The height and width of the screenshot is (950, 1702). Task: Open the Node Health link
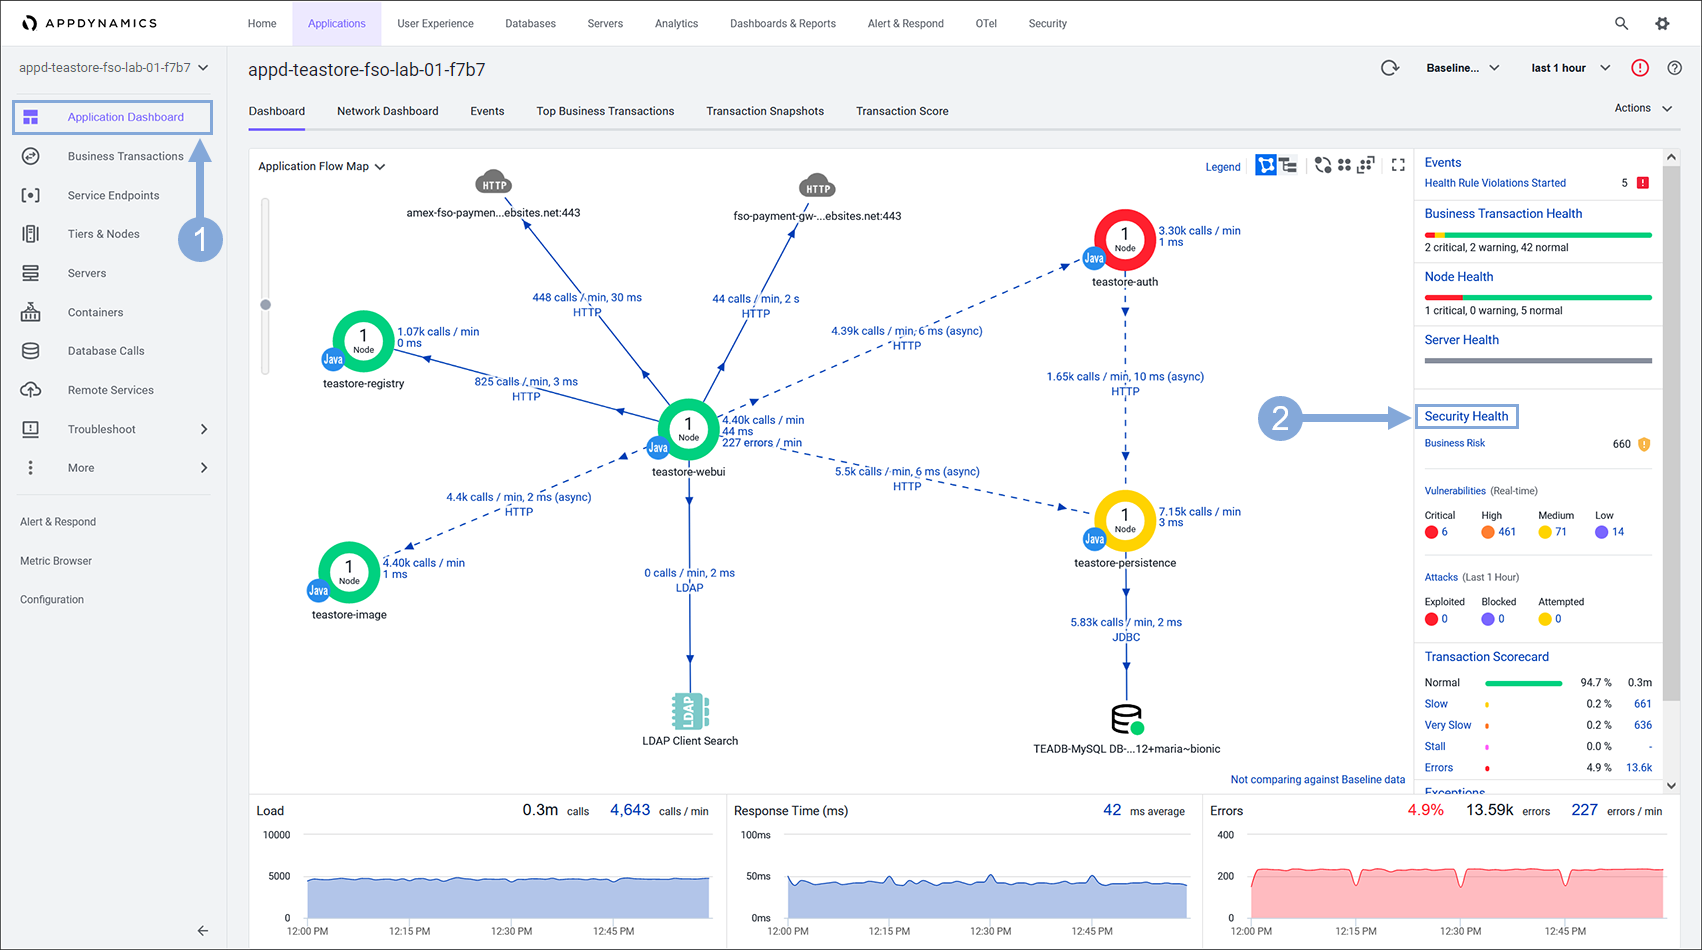pos(1458,276)
